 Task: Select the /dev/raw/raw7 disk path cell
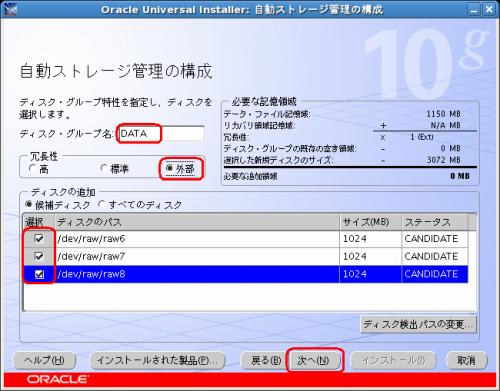pyautogui.click(x=197, y=256)
